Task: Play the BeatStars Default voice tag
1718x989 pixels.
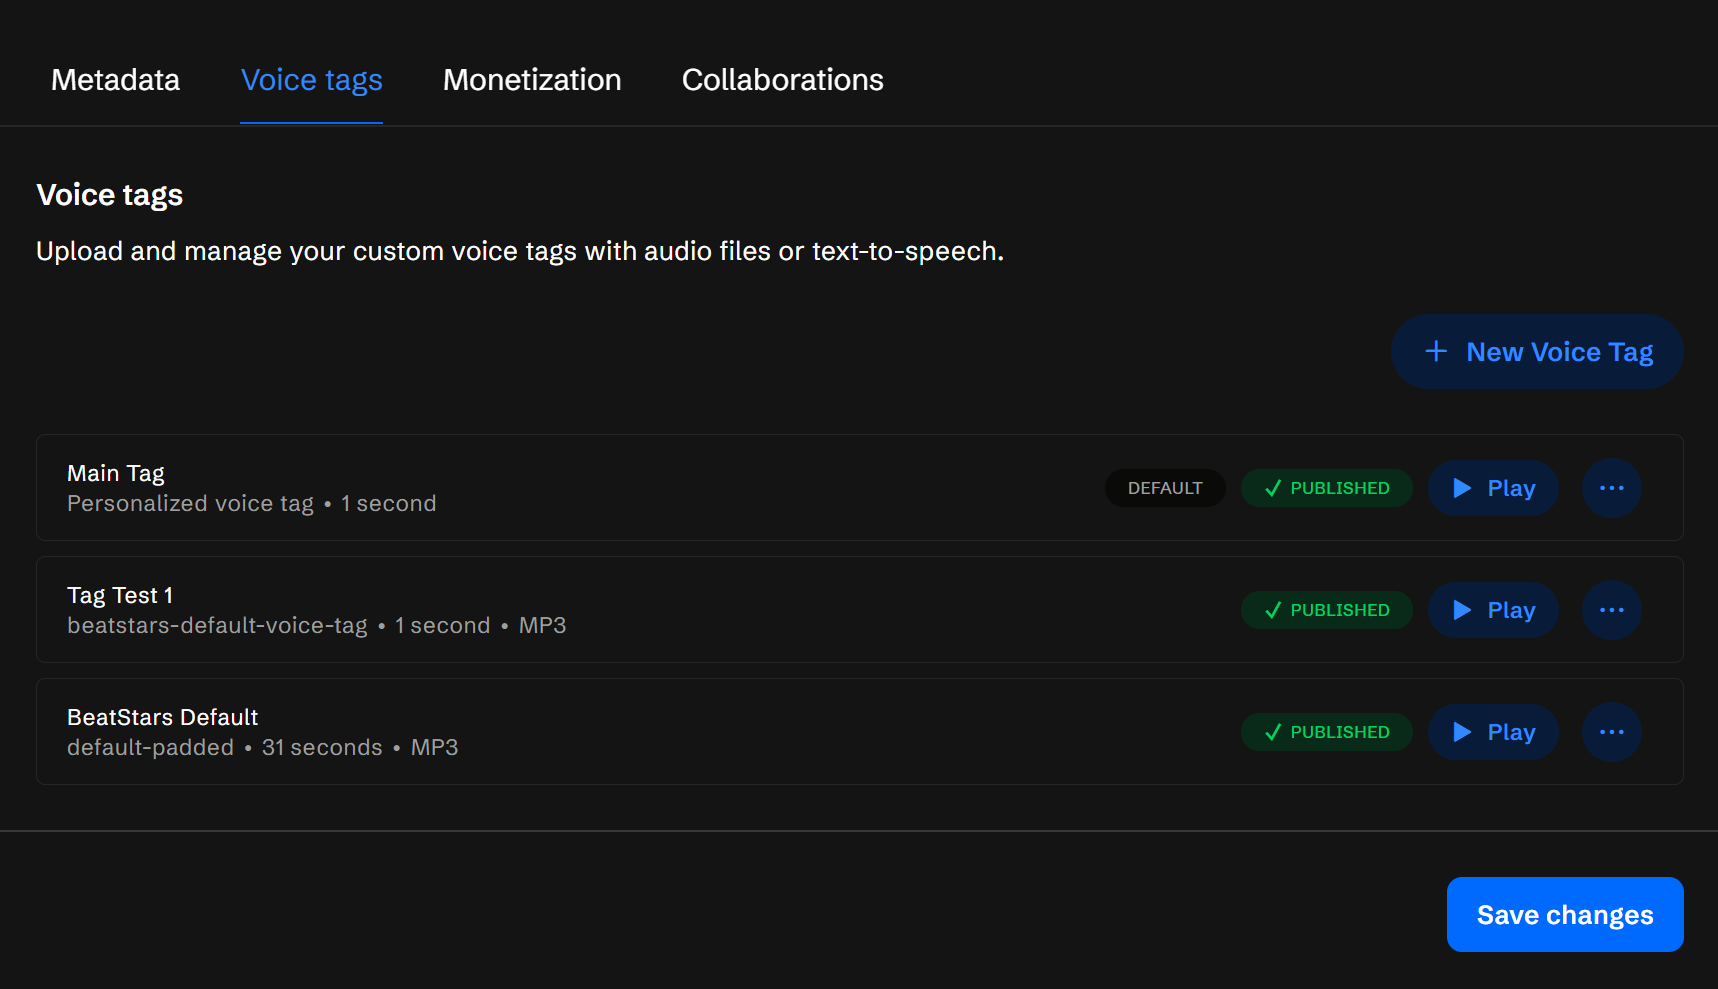Action: point(1493,732)
